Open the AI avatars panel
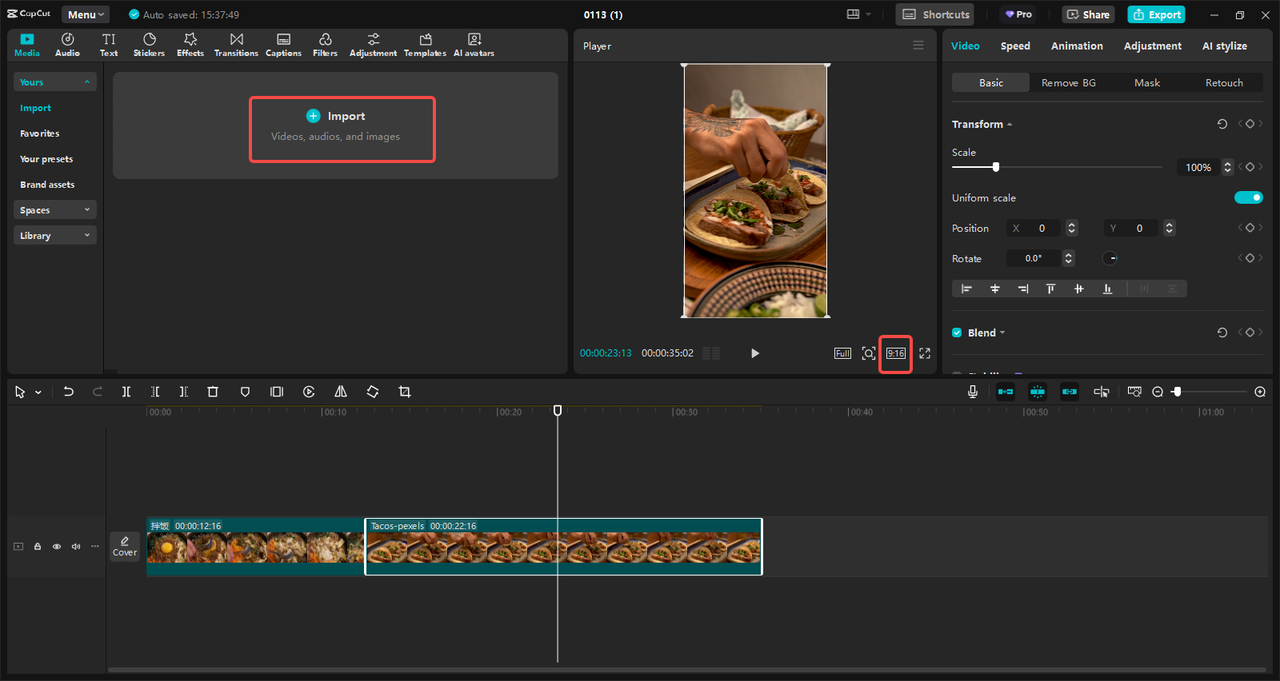Viewport: 1280px width, 681px height. tap(474, 45)
